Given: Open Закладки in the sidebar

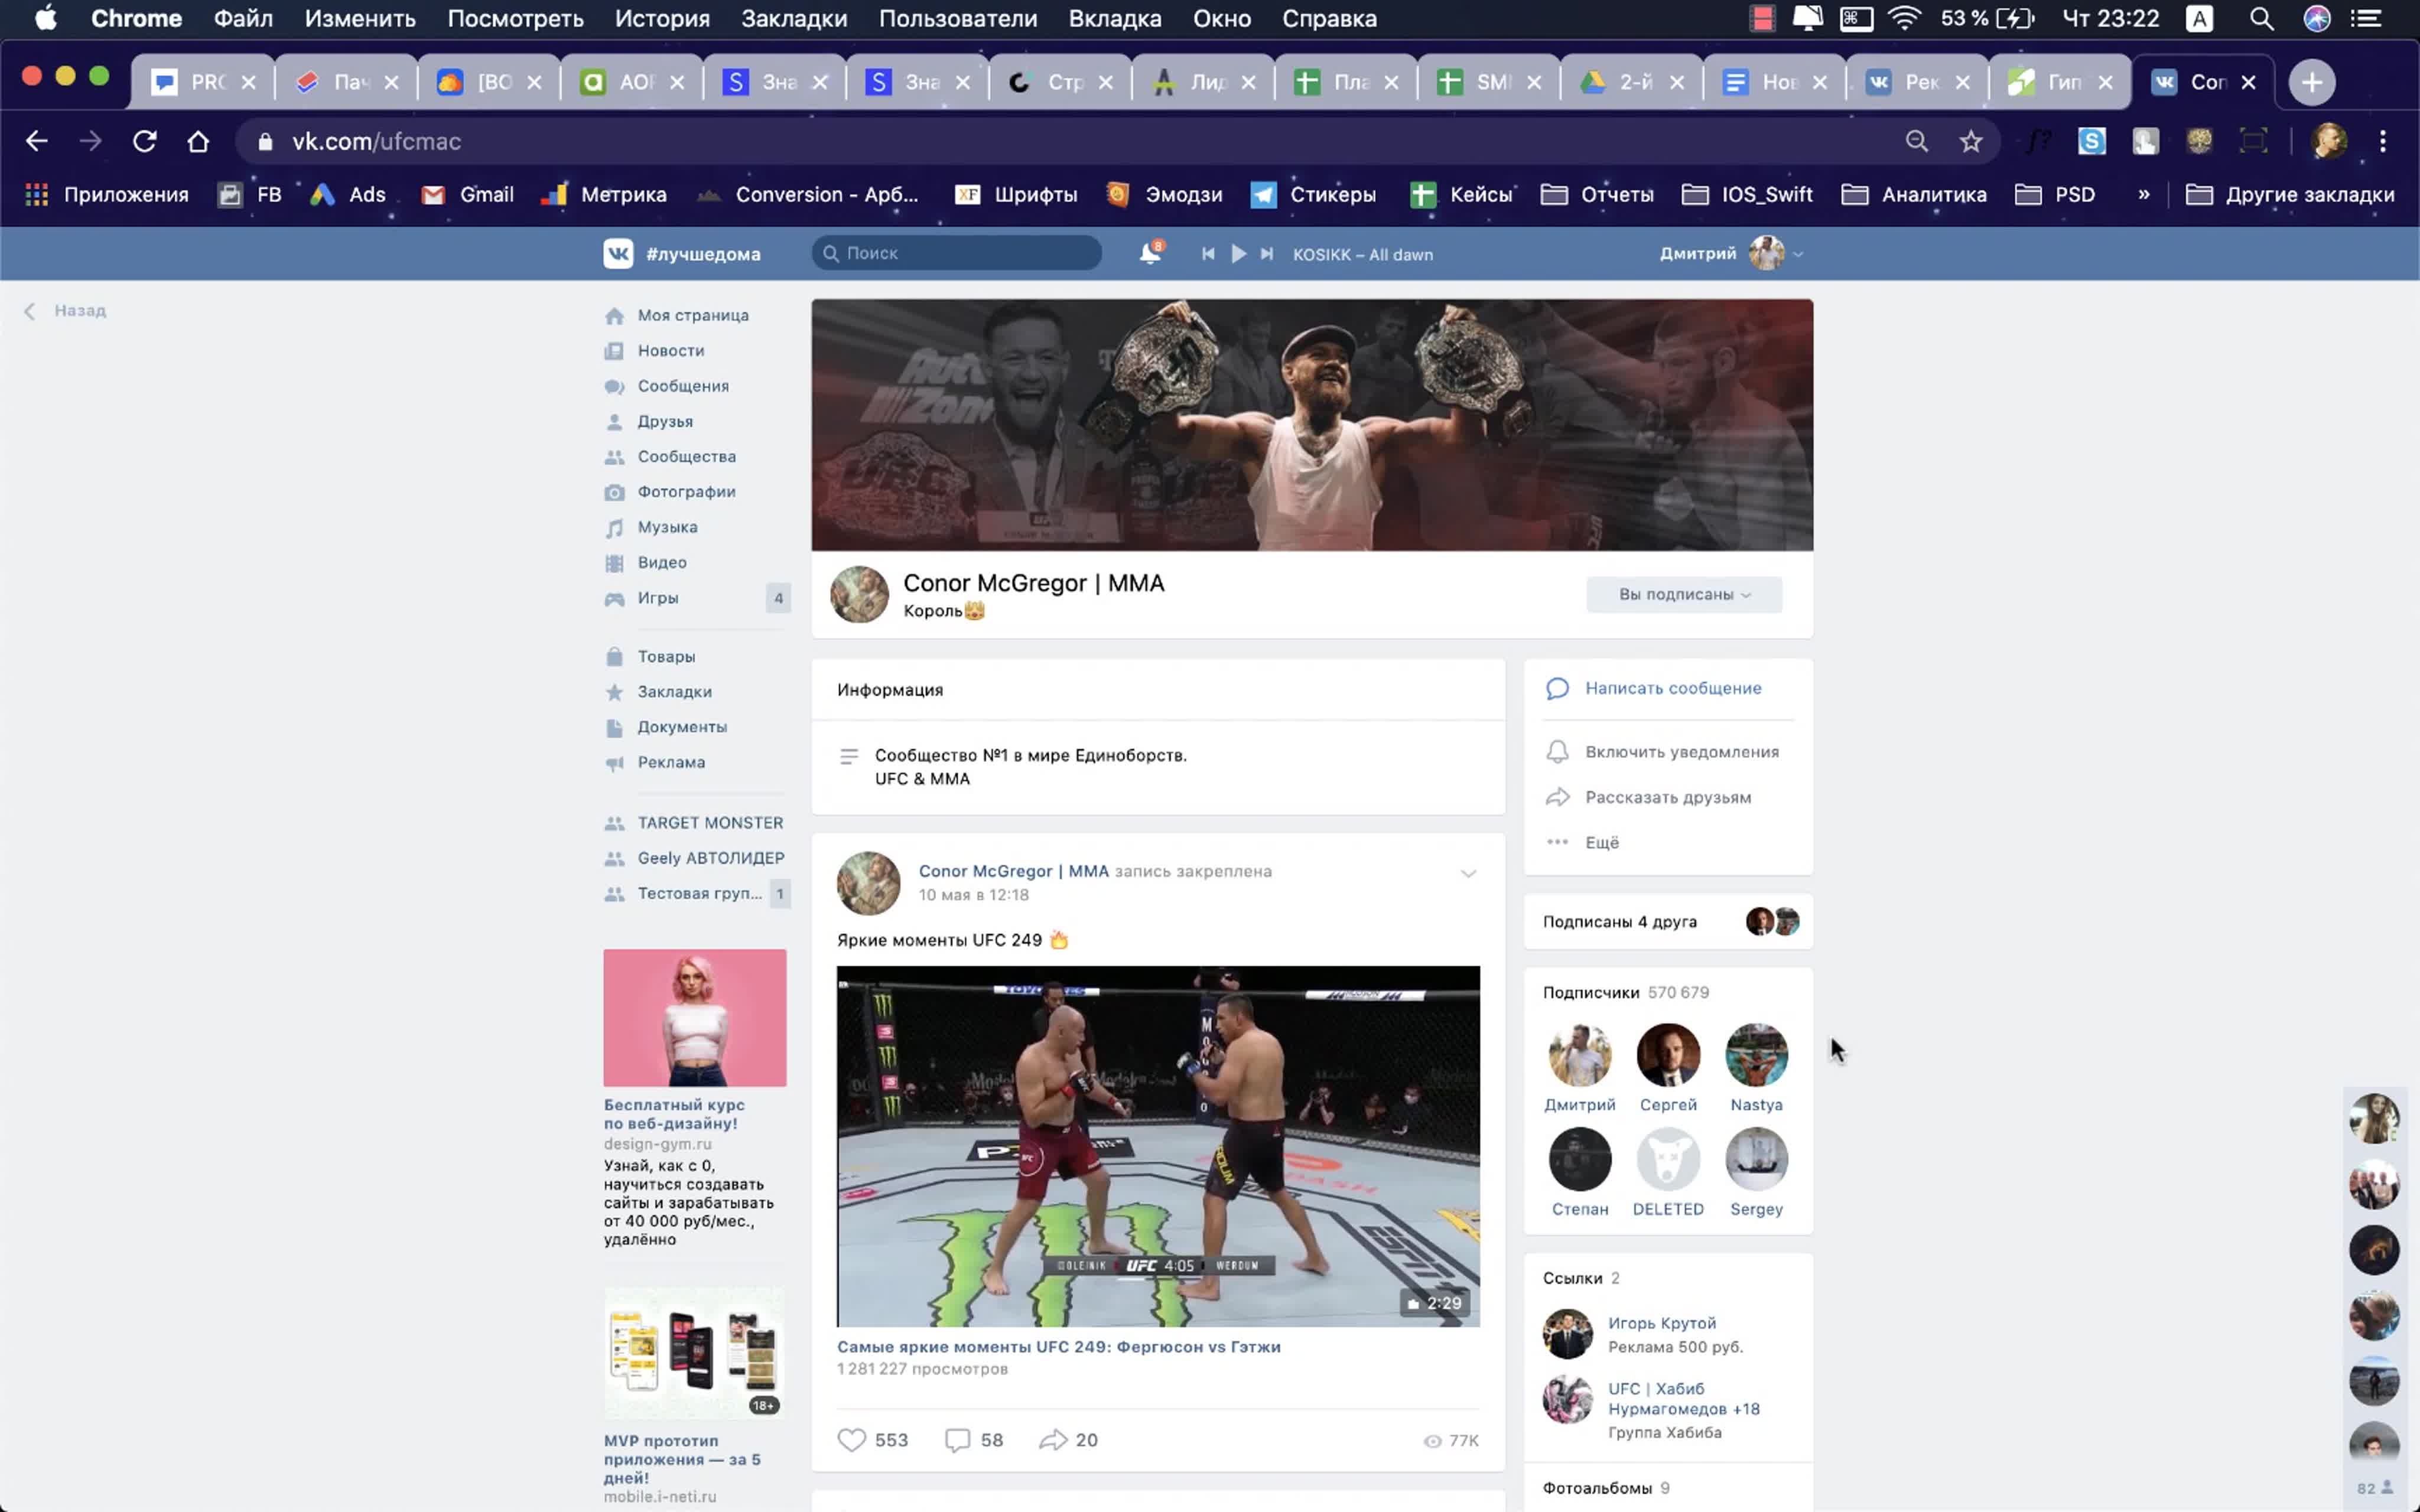Looking at the screenshot, I should pyautogui.click(x=674, y=692).
